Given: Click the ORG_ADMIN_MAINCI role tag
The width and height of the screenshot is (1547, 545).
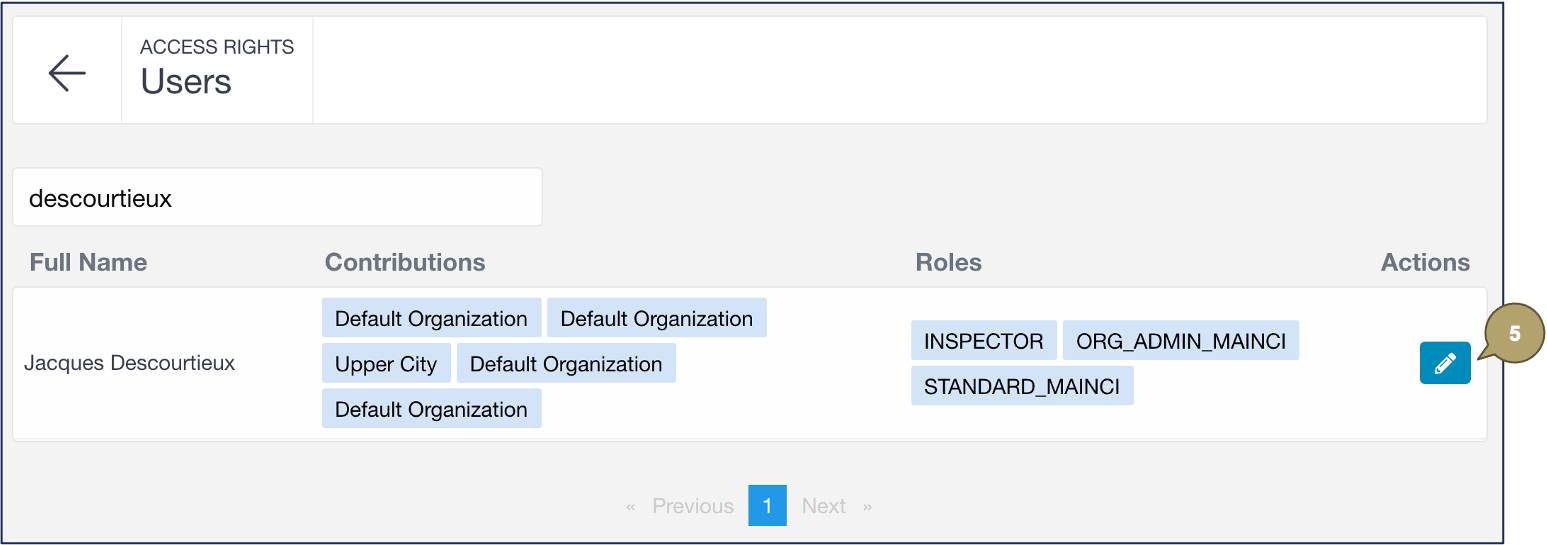Looking at the screenshot, I should click(x=1180, y=341).
